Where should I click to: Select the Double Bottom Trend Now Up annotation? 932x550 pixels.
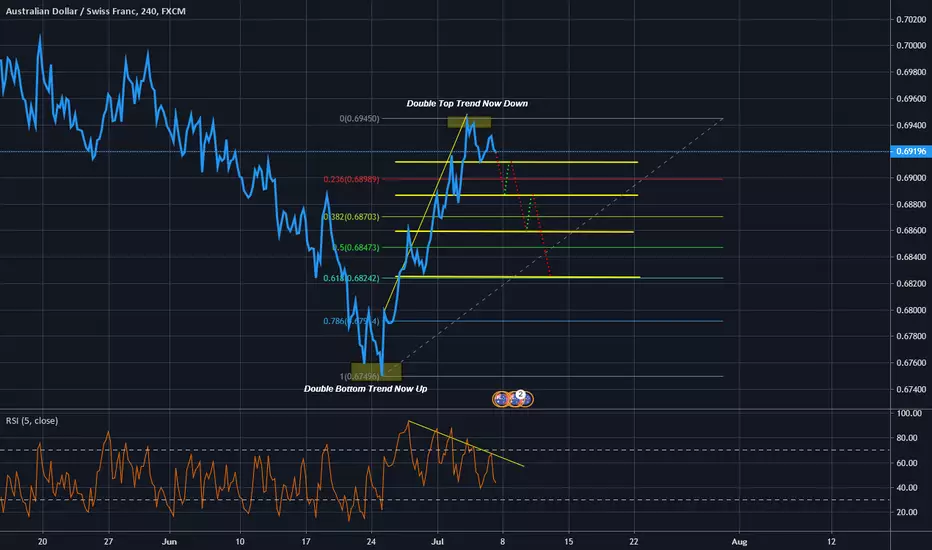[x=366, y=389]
